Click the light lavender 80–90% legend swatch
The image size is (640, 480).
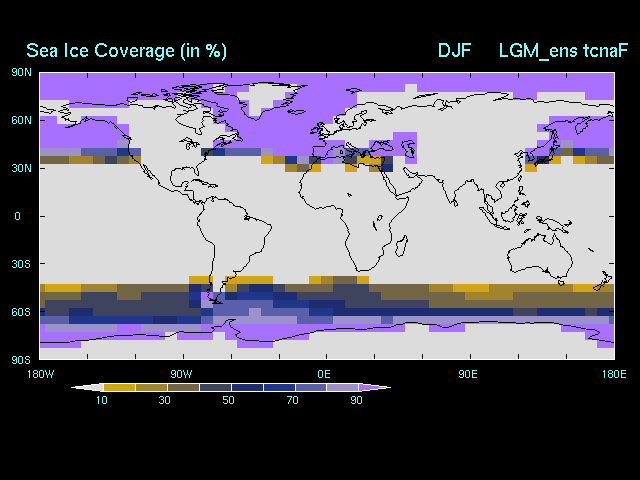343,387
